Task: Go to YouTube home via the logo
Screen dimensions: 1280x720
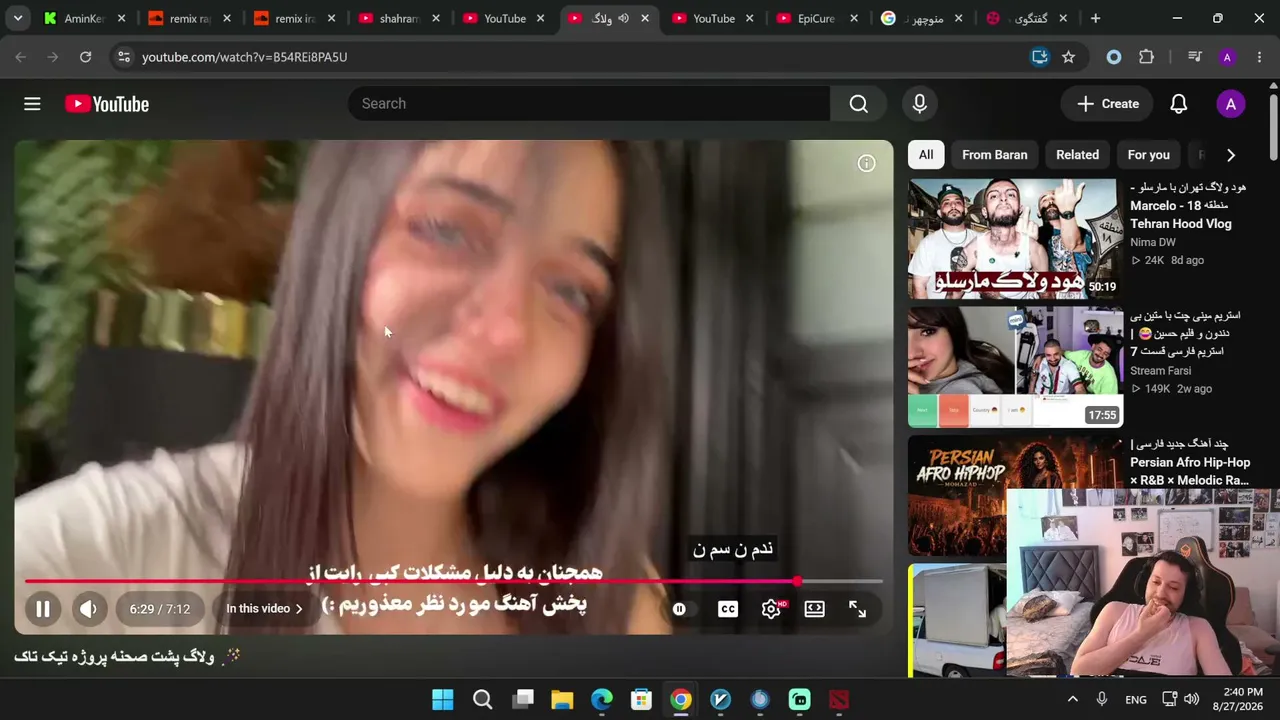Action: point(107,104)
